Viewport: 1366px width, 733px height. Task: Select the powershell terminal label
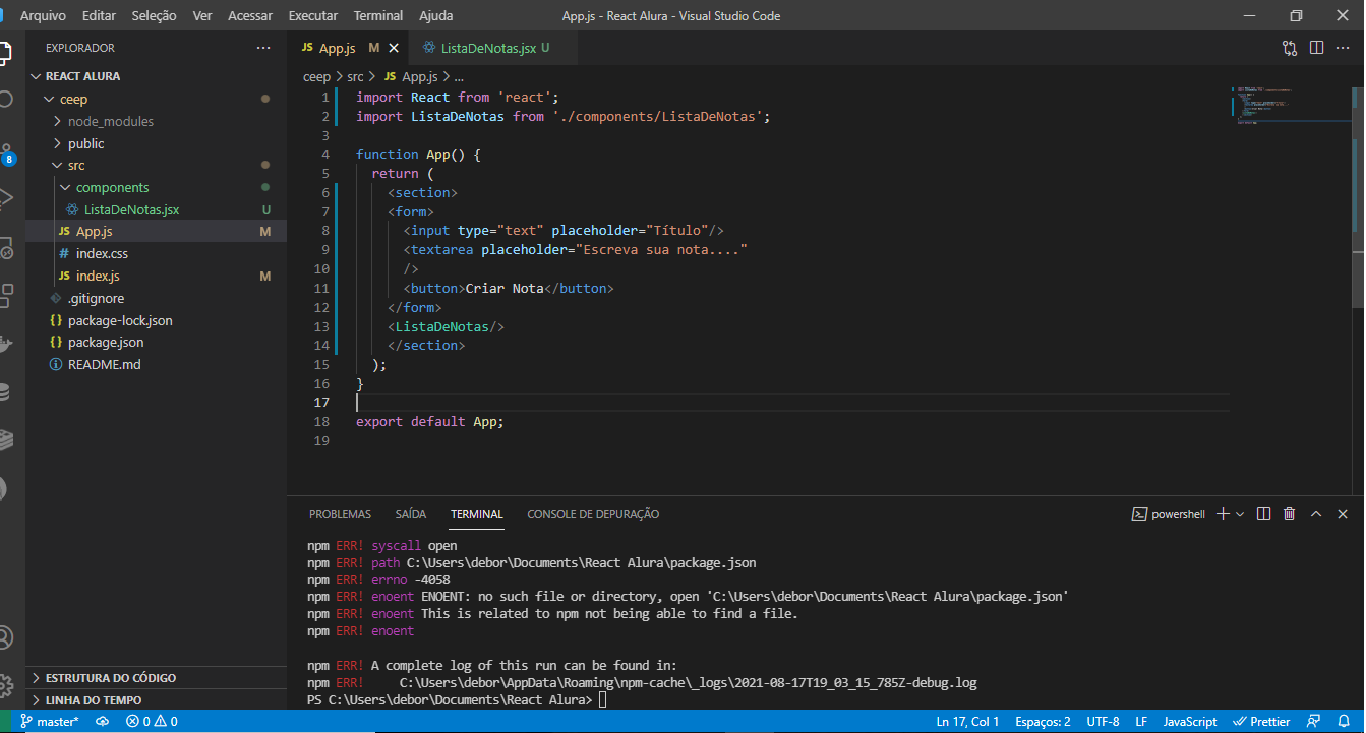pyautogui.click(x=1168, y=514)
